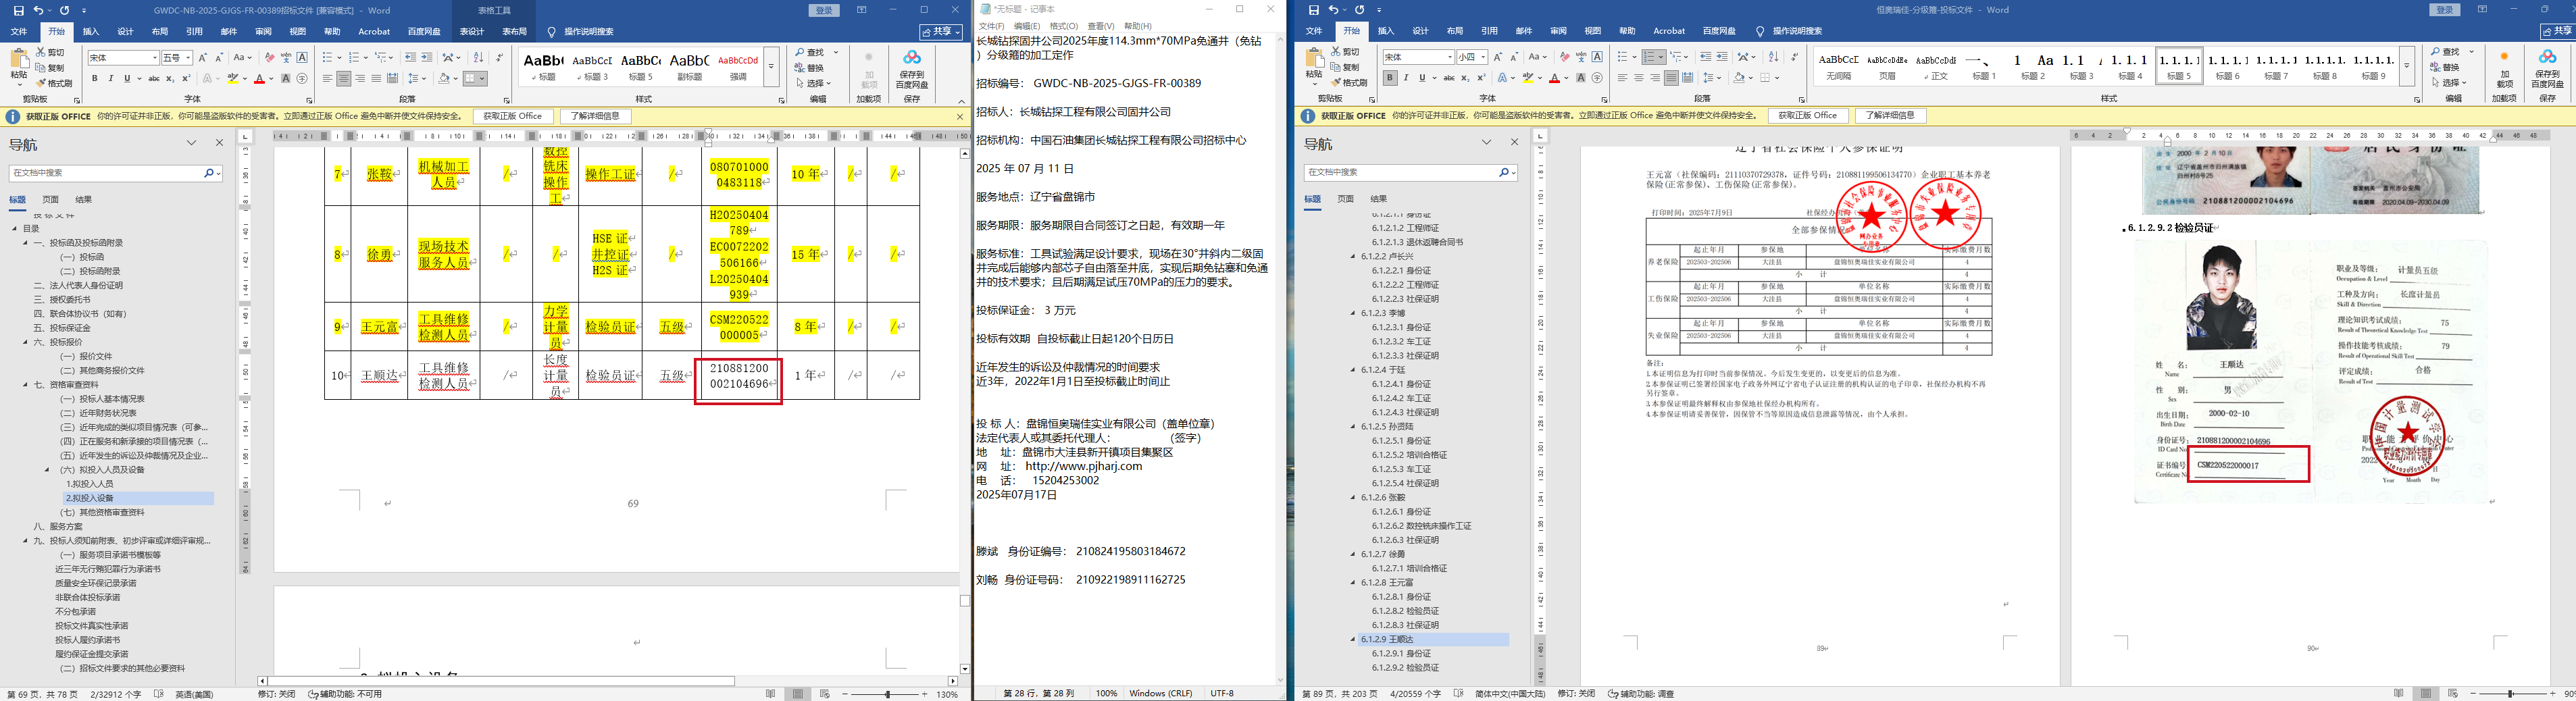Increase indent in right Word ribbon
2576x701 pixels.
[1722, 57]
